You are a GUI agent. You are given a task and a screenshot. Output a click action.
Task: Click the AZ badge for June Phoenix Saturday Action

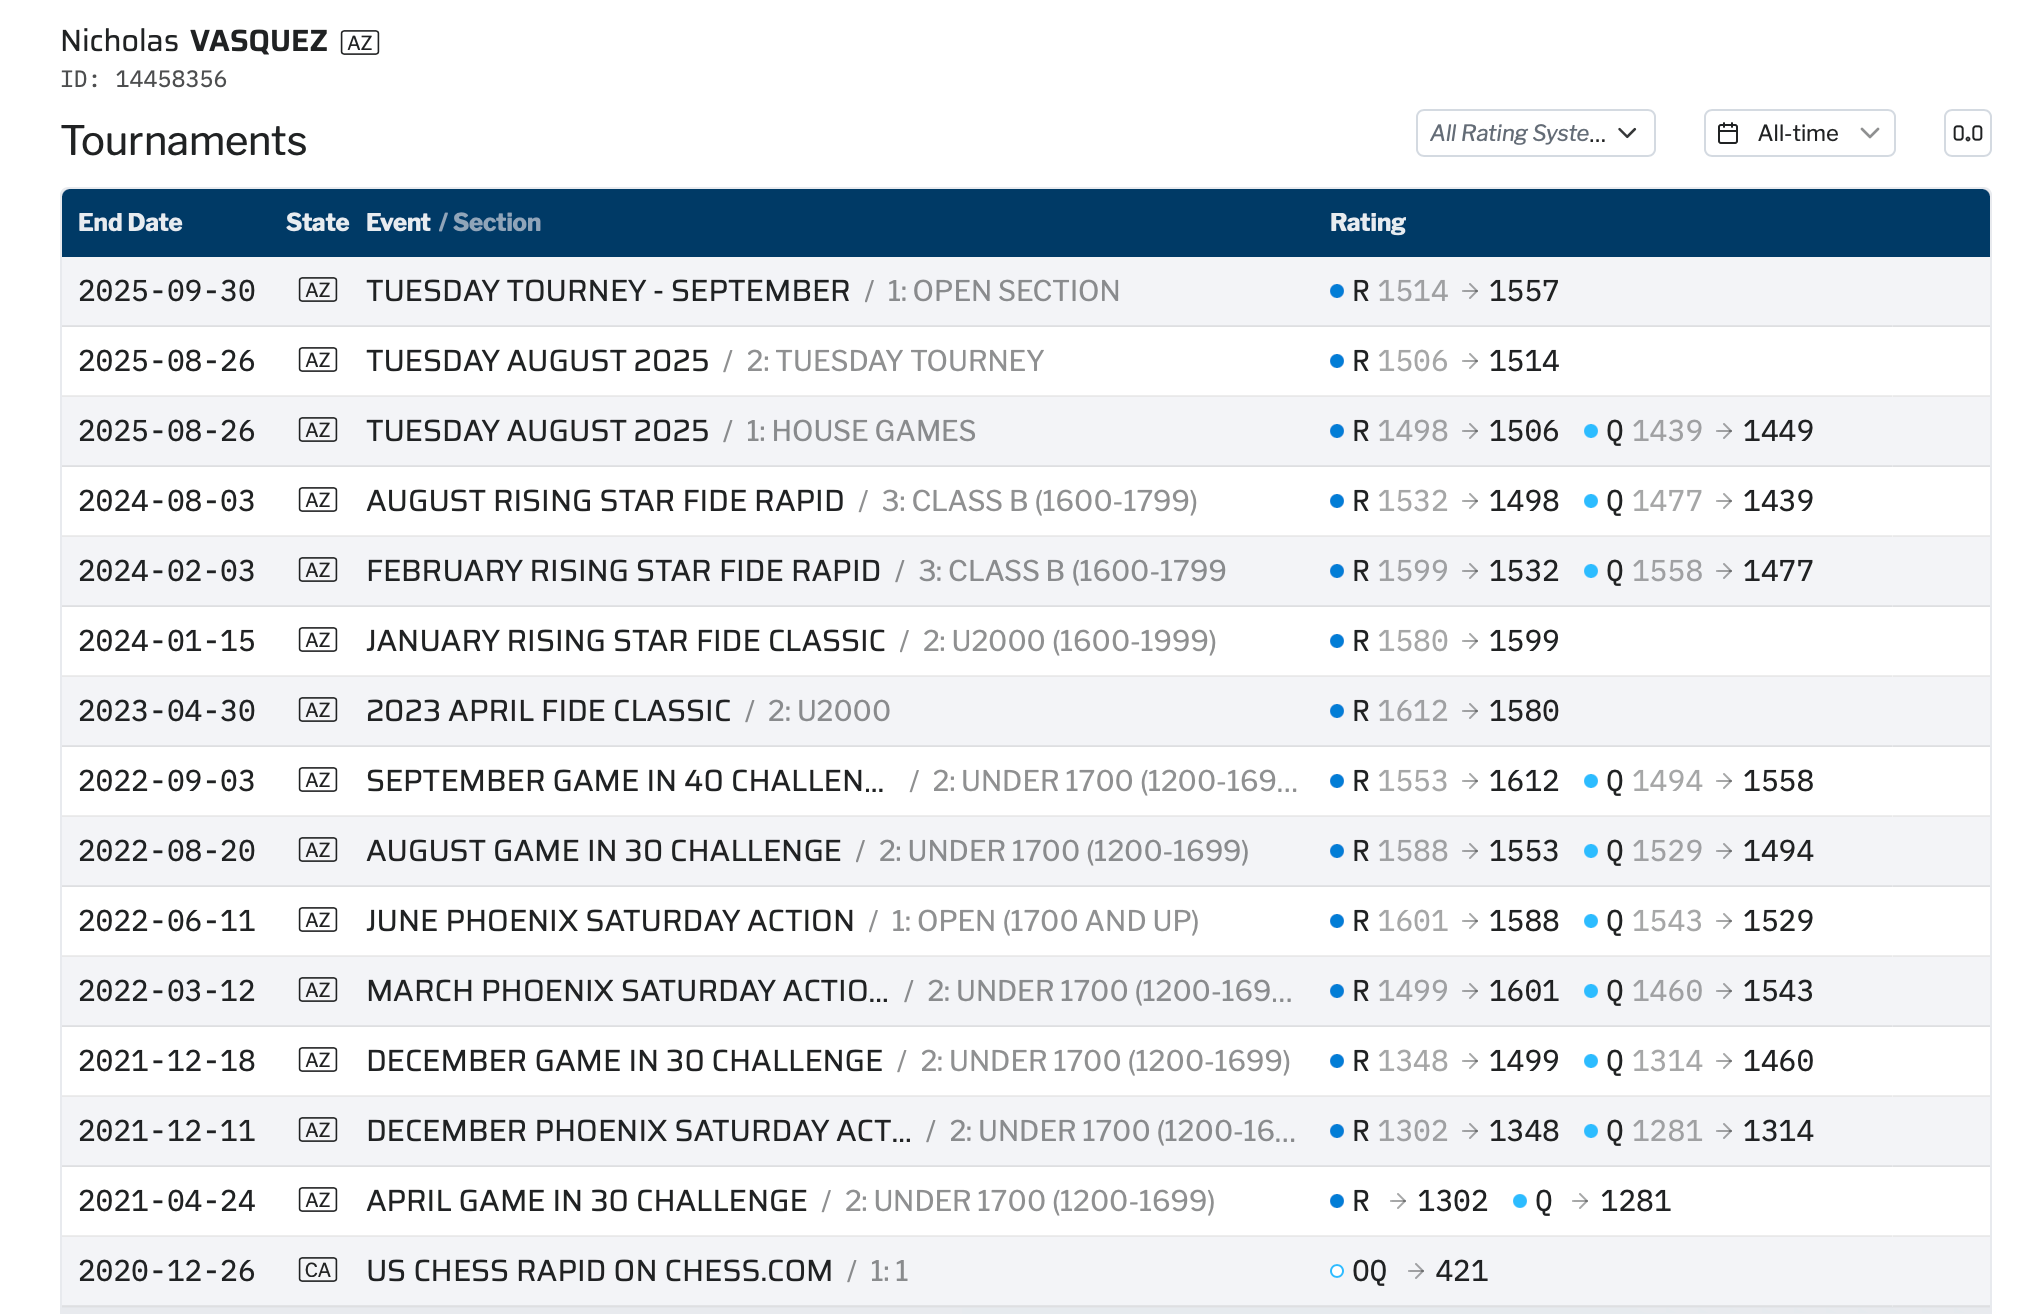318,921
